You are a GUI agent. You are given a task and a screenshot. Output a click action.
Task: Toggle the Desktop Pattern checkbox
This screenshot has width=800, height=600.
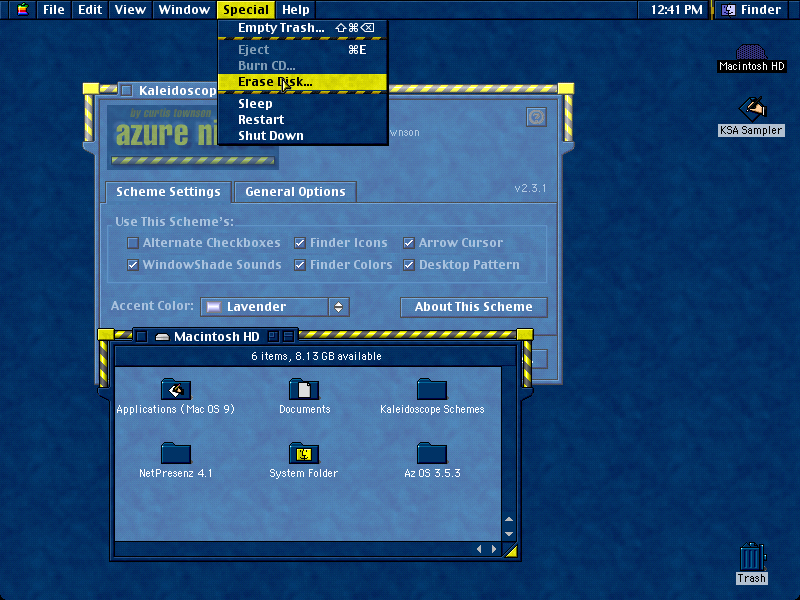[409, 265]
